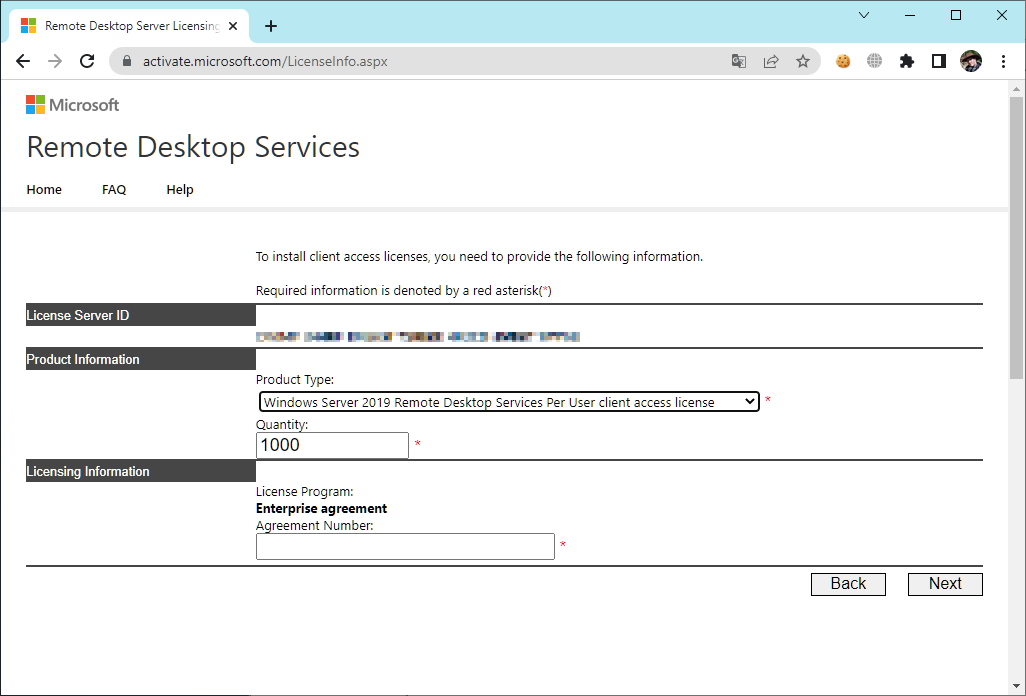Open the tab search chevron
The height and width of the screenshot is (696, 1026).
pos(864,15)
